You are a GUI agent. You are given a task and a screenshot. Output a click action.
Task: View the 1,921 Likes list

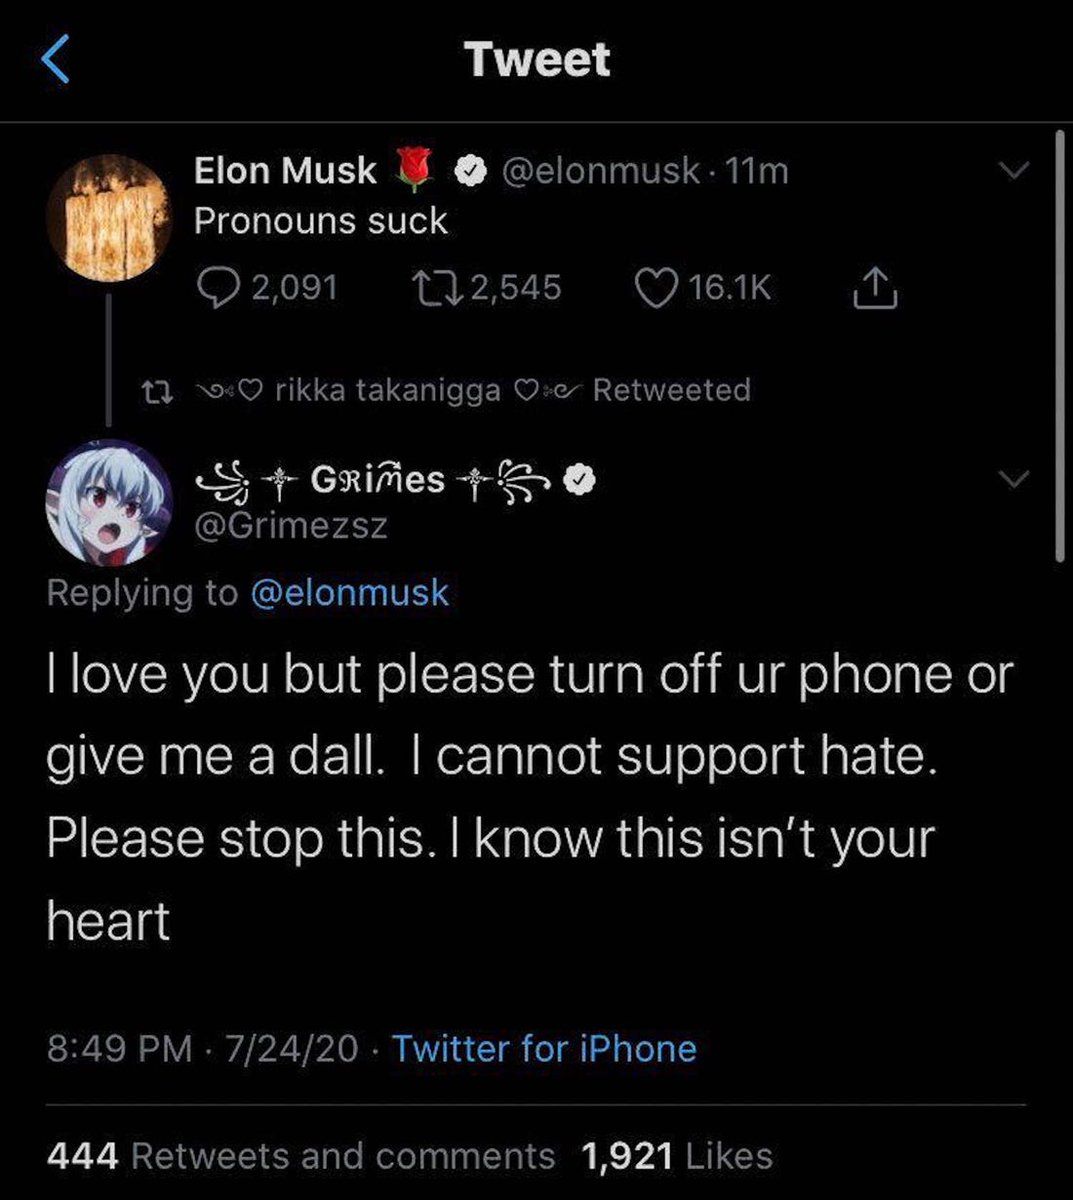tap(677, 1156)
